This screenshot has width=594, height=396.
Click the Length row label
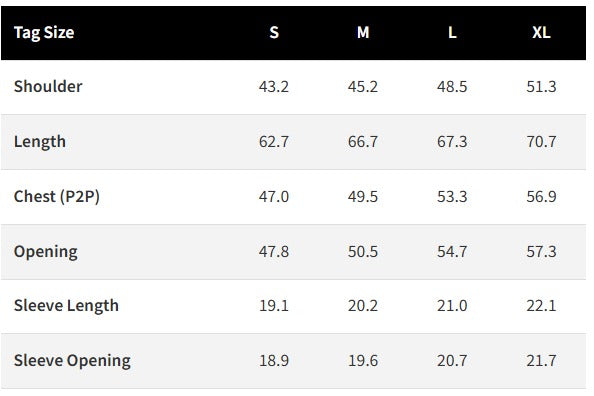pos(40,142)
